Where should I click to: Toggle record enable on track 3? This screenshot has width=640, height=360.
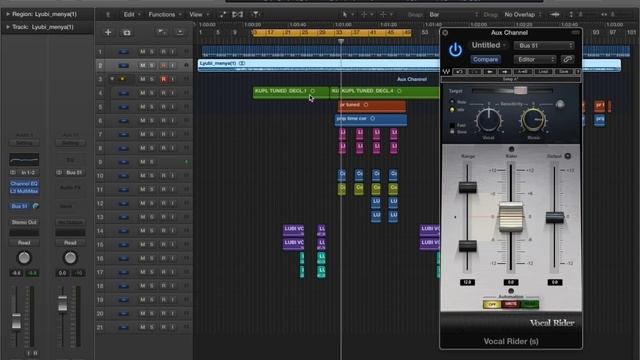coord(164,79)
